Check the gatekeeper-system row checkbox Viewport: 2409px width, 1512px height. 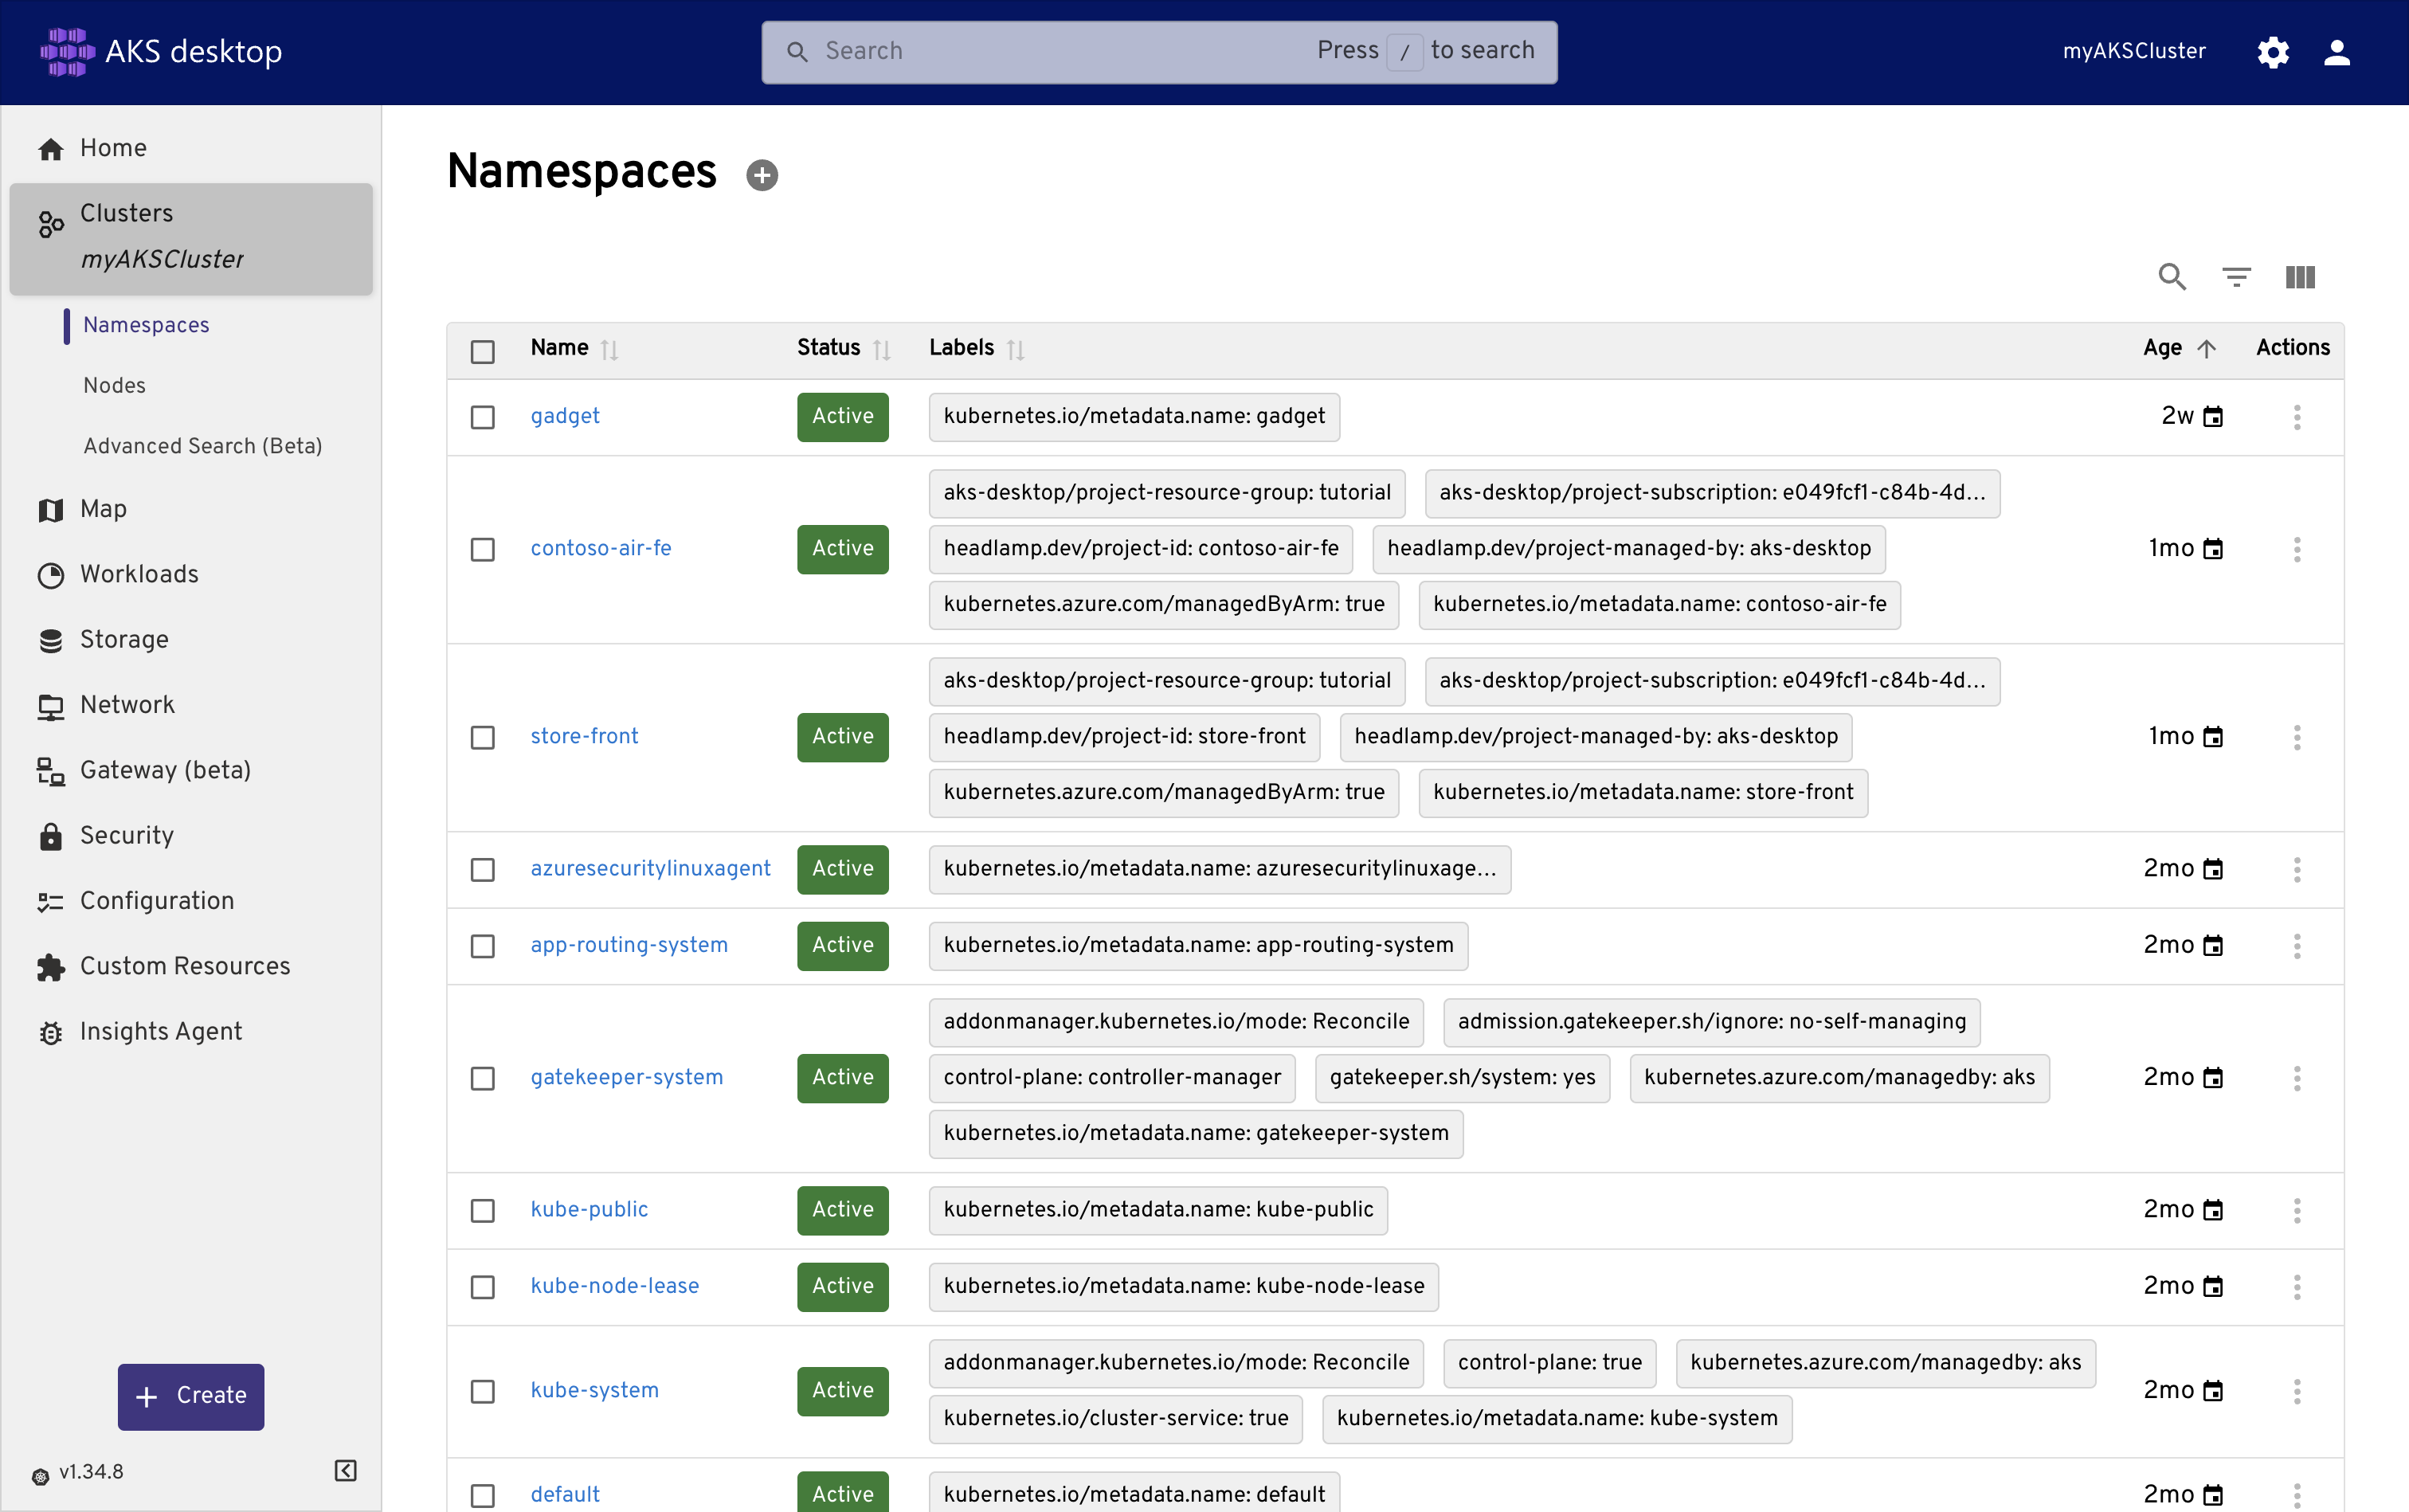[x=482, y=1078]
